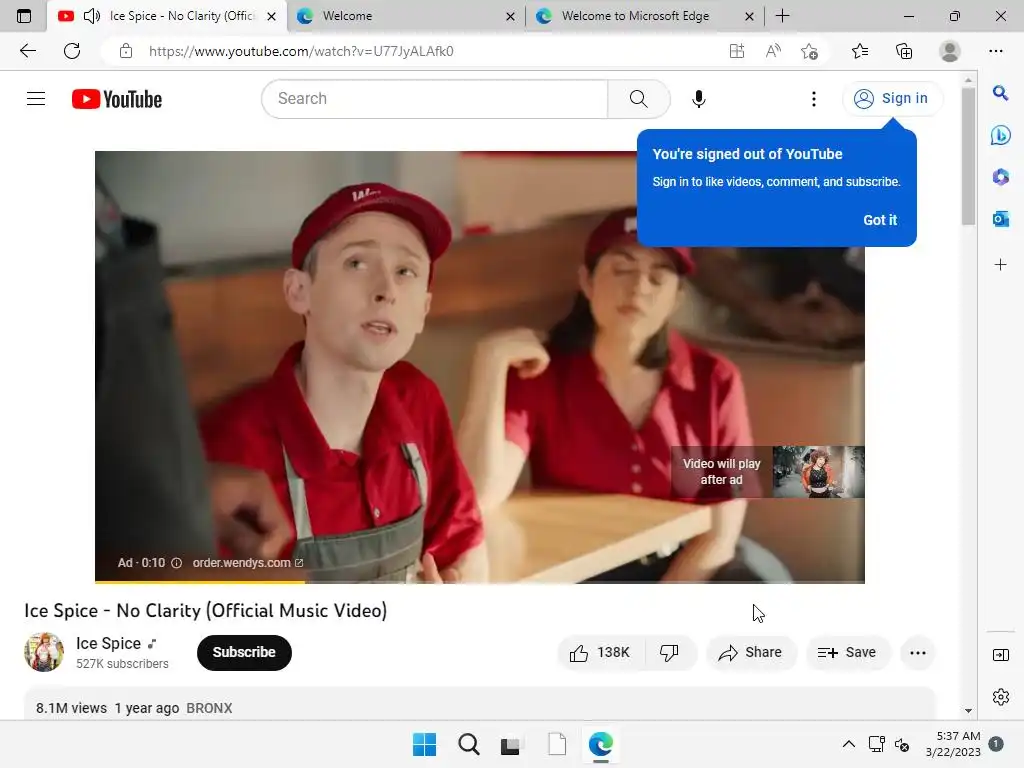The height and width of the screenshot is (768, 1024).
Task: Open sidebar settings gear
Action: pyautogui.click(x=1000, y=697)
